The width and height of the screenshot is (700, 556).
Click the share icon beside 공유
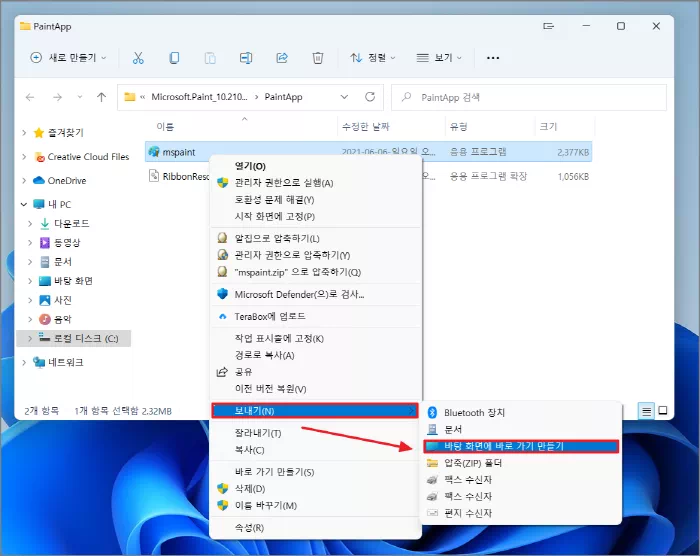(222, 372)
